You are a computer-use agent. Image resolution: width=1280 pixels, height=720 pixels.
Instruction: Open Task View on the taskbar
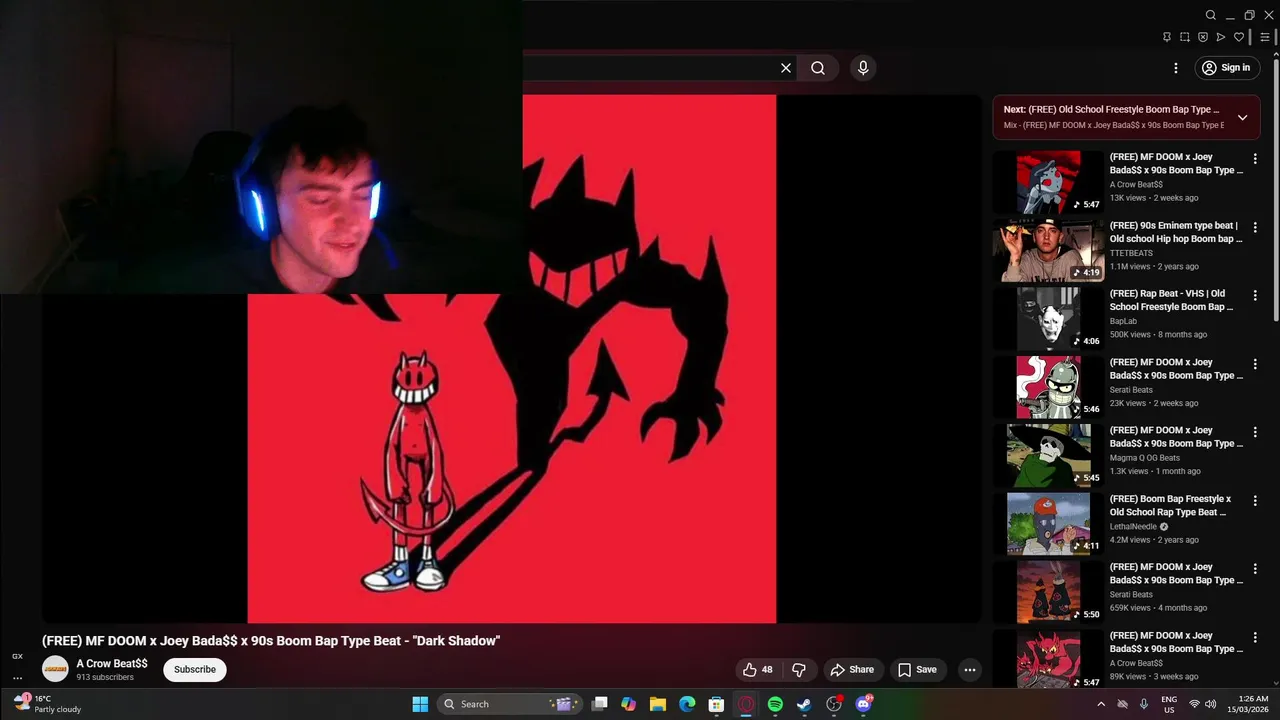pyautogui.click(x=599, y=704)
